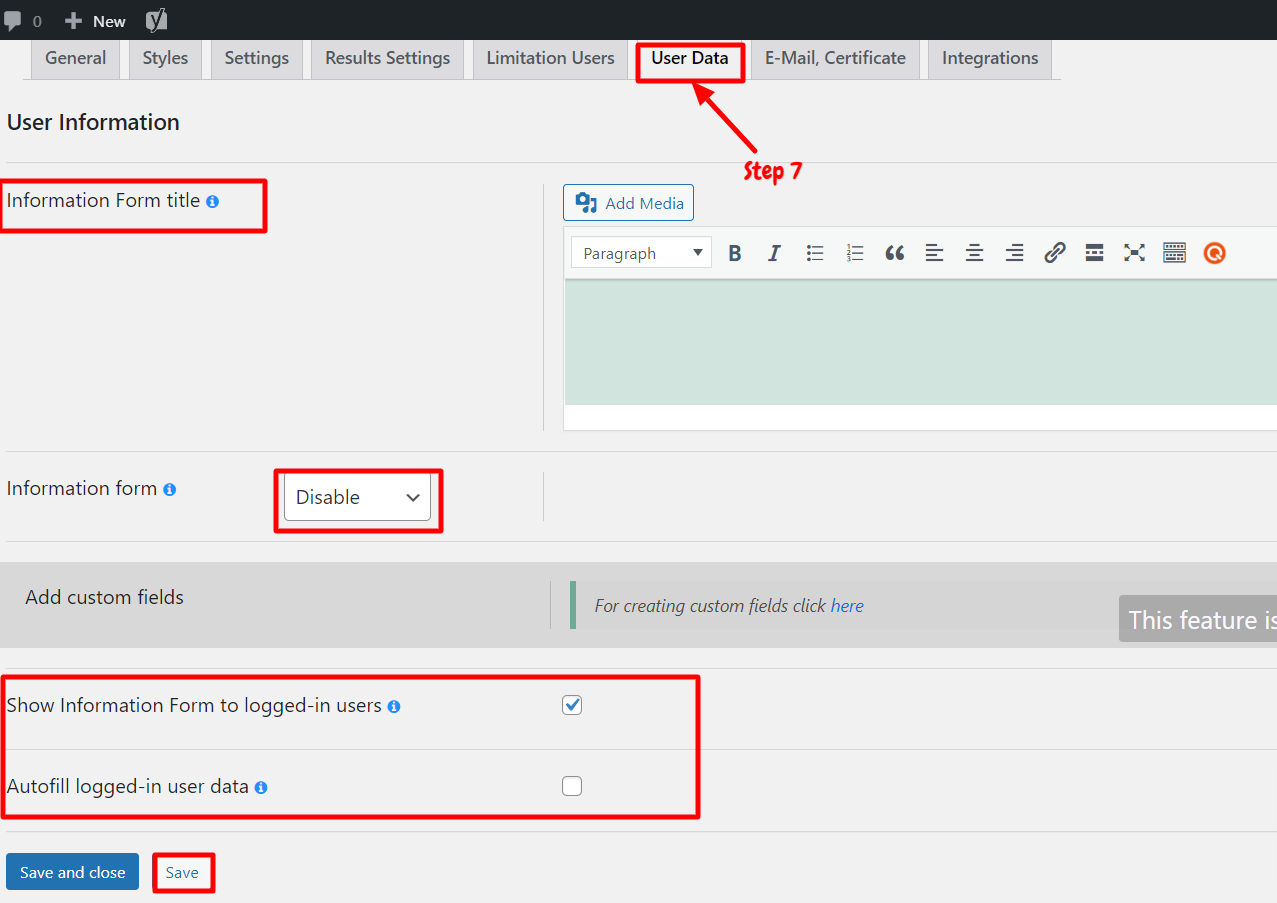Image resolution: width=1277 pixels, height=903 pixels.
Task: Click inside the form title text editor area
Action: (x=920, y=342)
